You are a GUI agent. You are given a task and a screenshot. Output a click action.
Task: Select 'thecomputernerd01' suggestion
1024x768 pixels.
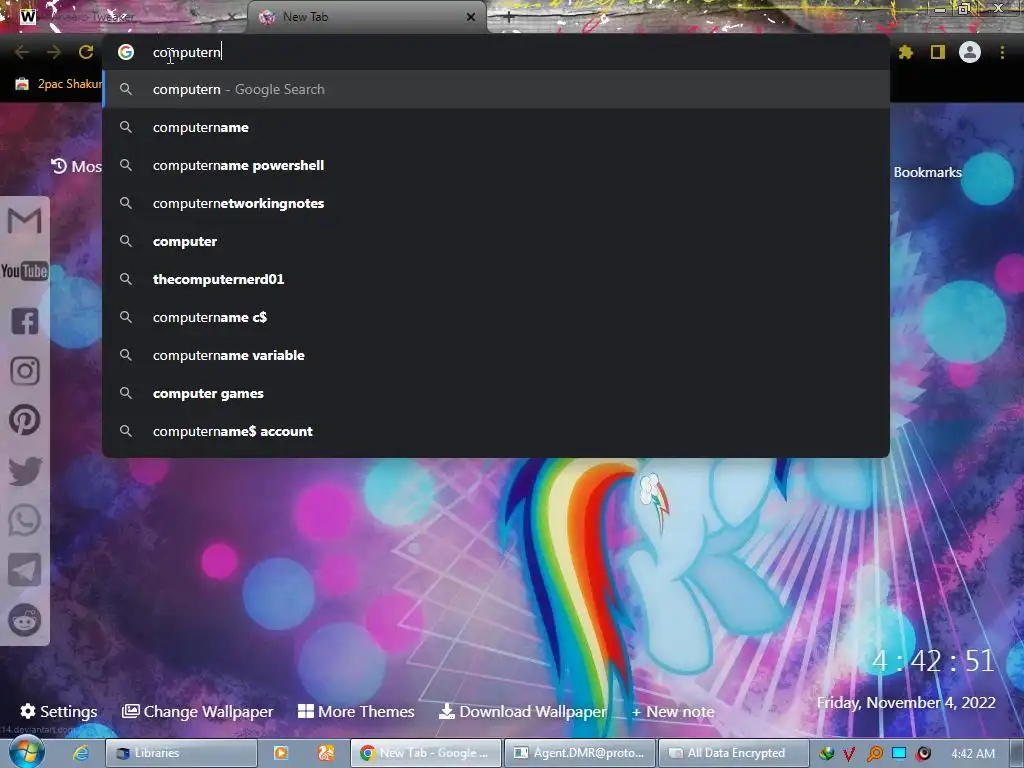coord(496,280)
